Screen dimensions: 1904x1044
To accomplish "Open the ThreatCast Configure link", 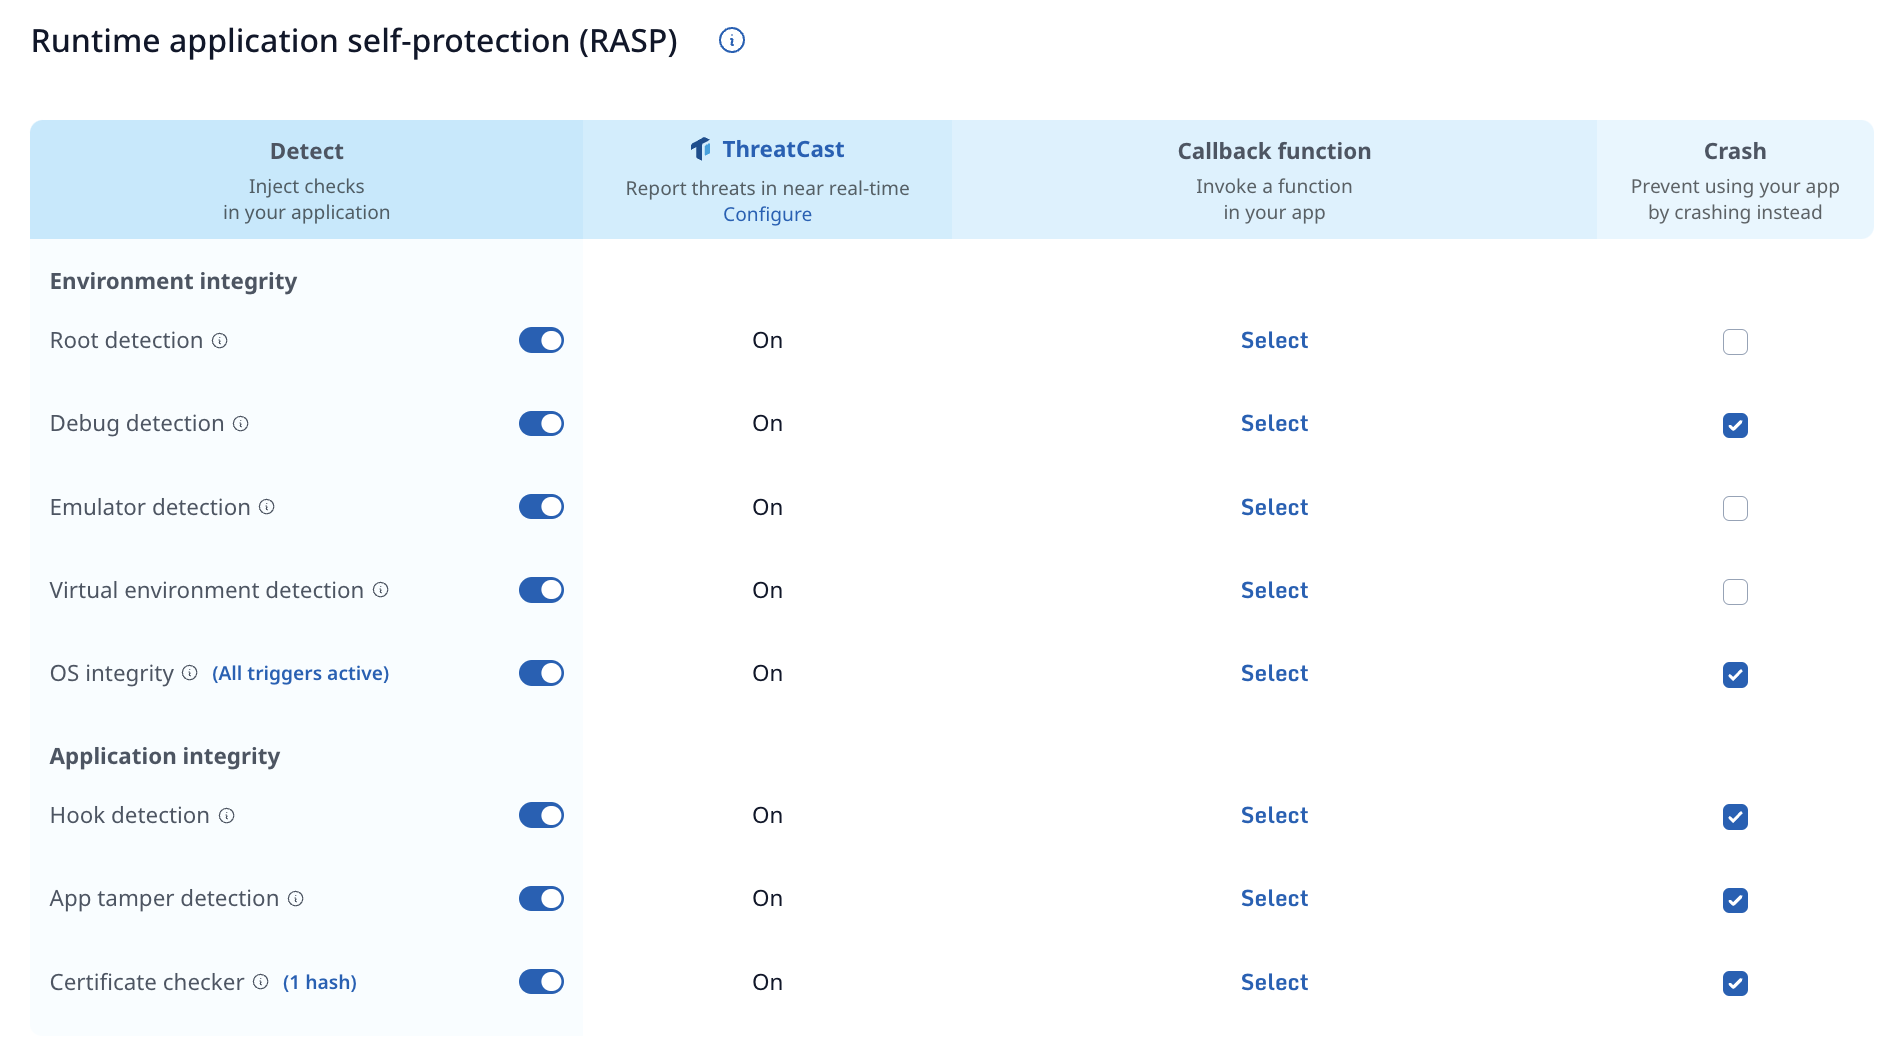I will pos(767,215).
